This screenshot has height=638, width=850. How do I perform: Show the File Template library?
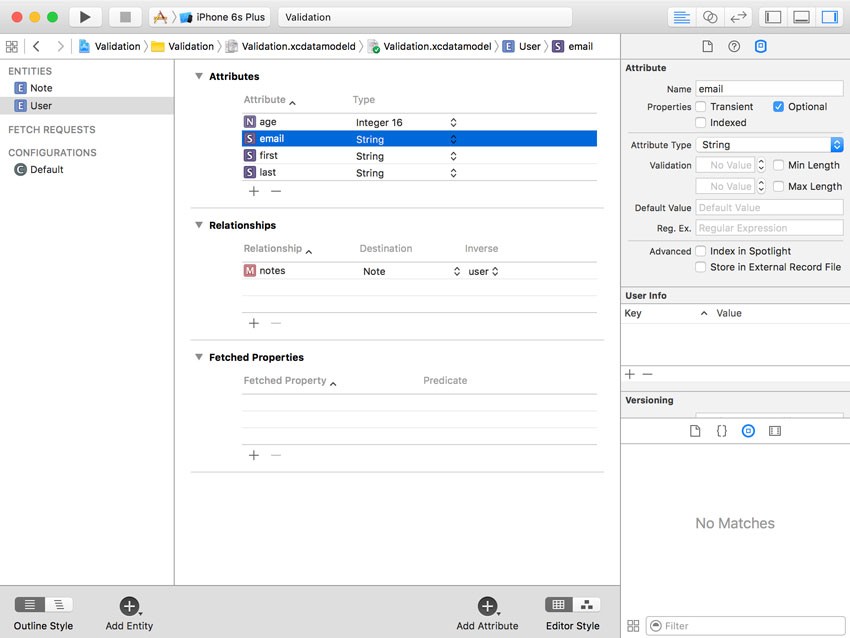tap(695, 431)
